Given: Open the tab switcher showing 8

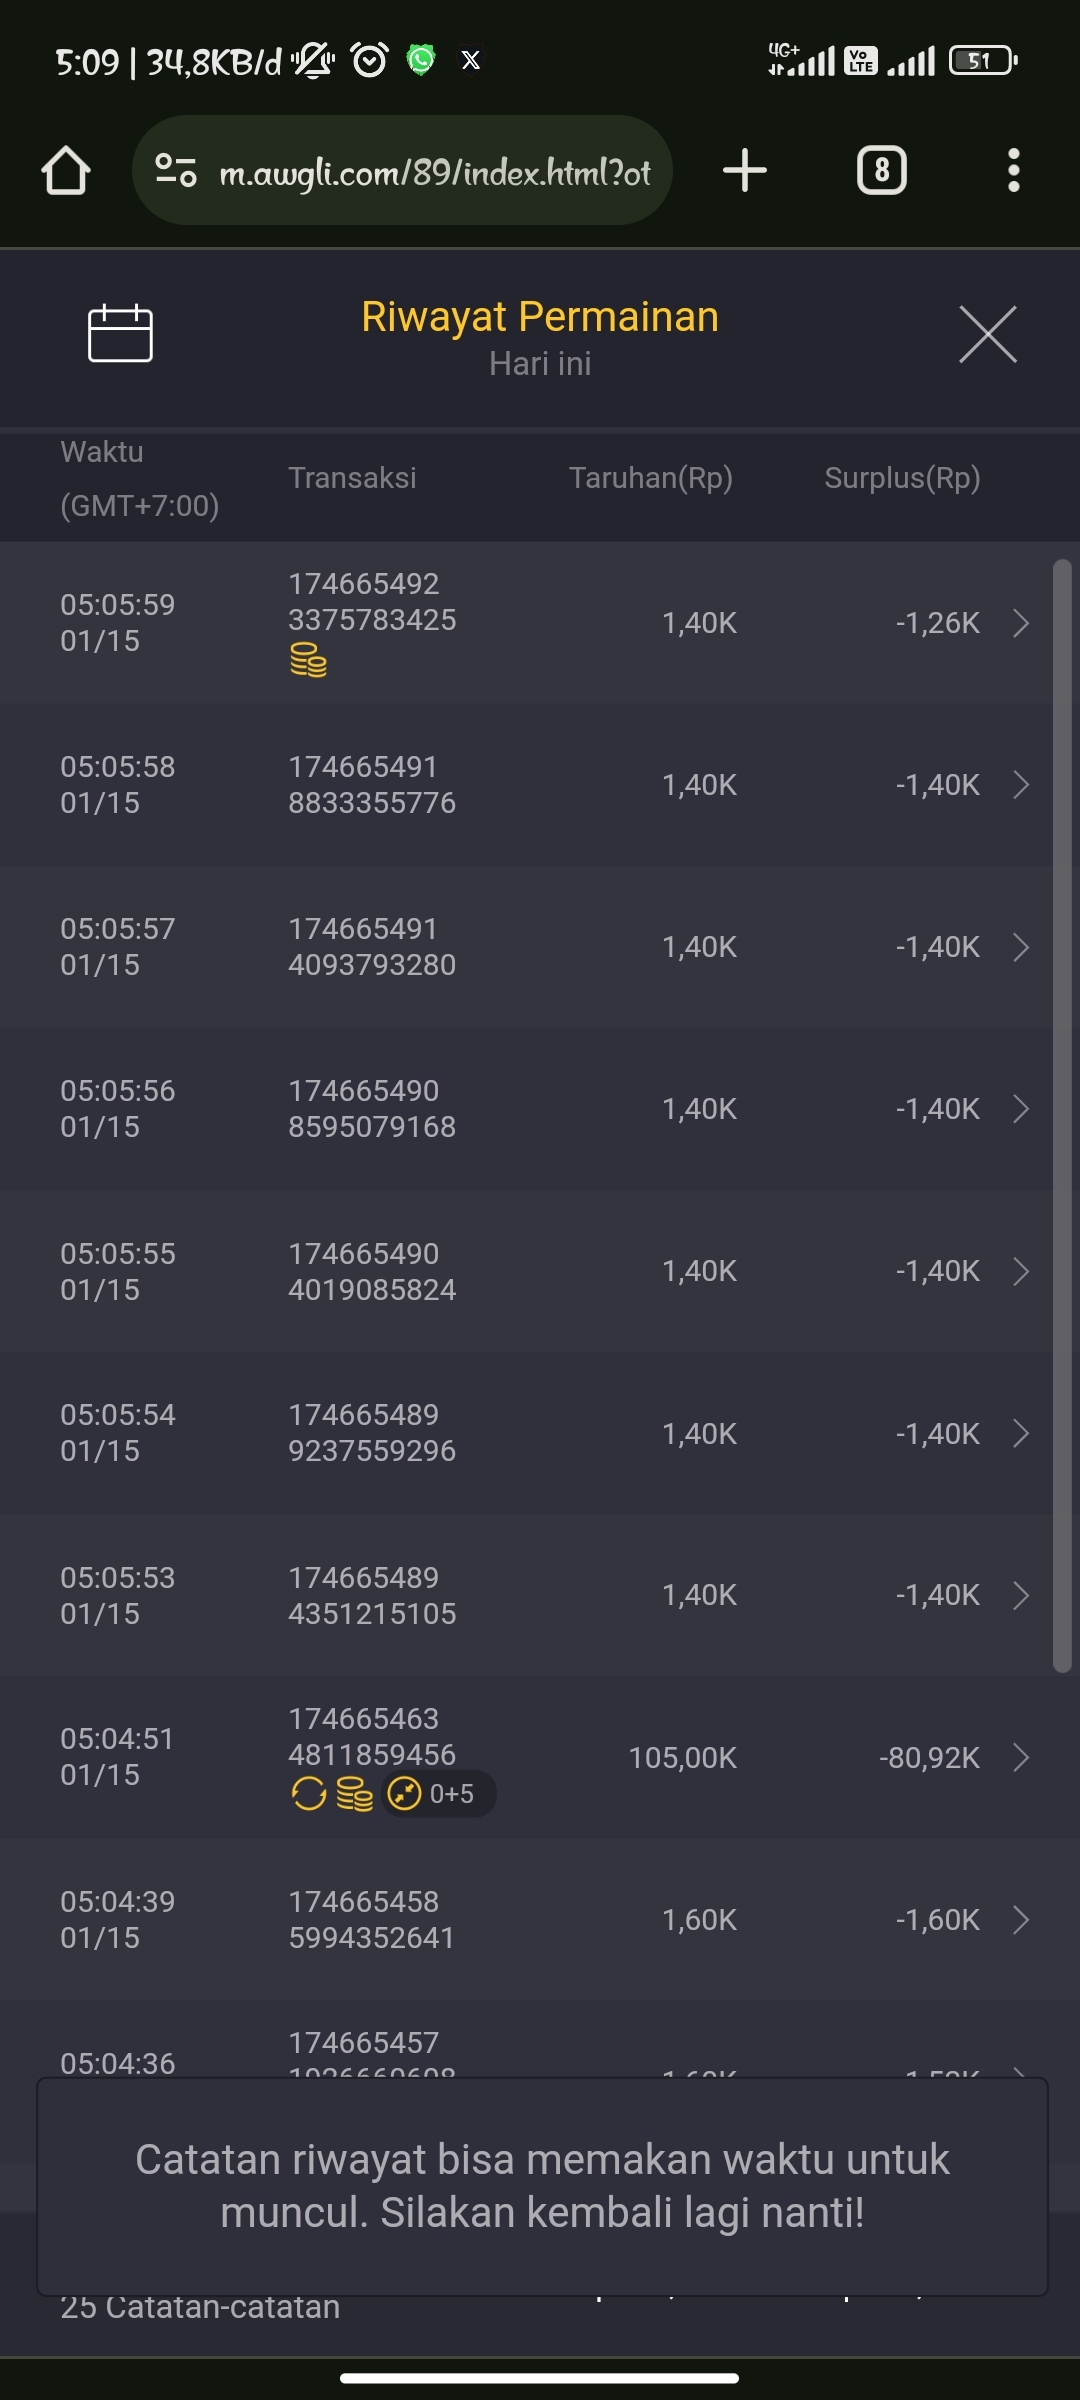Looking at the screenshot, I should pos(881,171).
